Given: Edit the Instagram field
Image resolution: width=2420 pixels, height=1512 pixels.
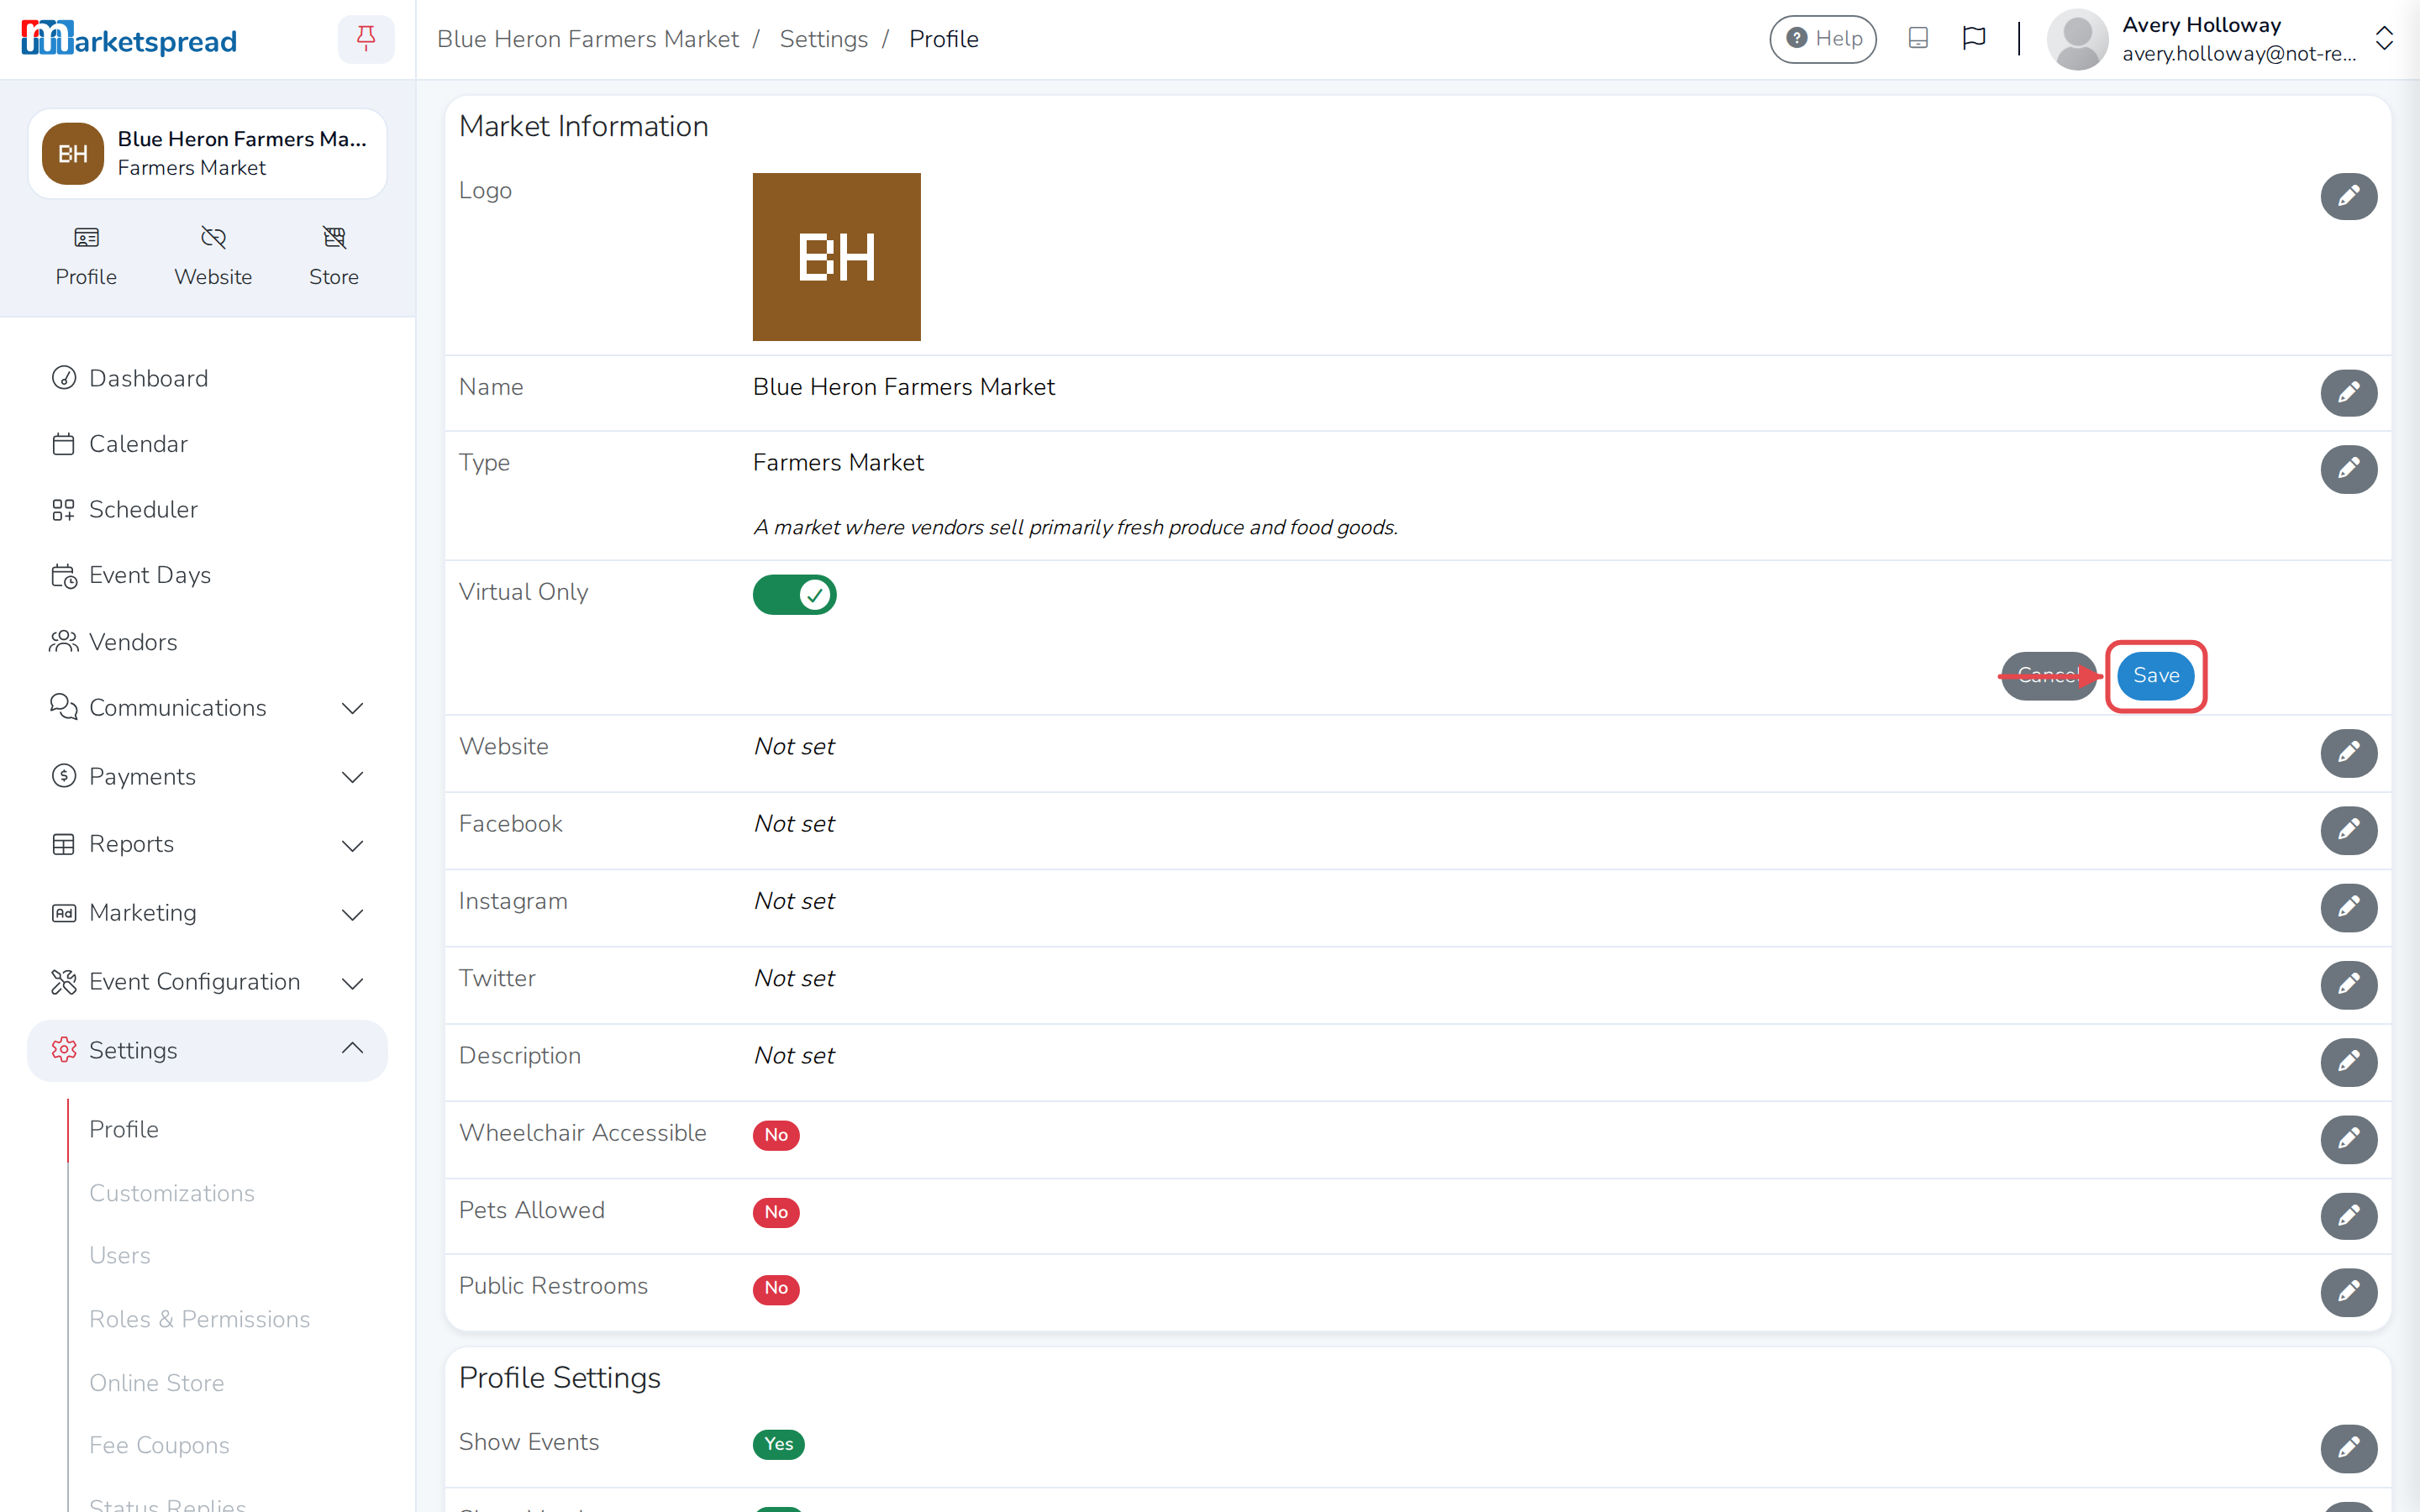Looking at the screenshot, I should (x=2348, y=907).
